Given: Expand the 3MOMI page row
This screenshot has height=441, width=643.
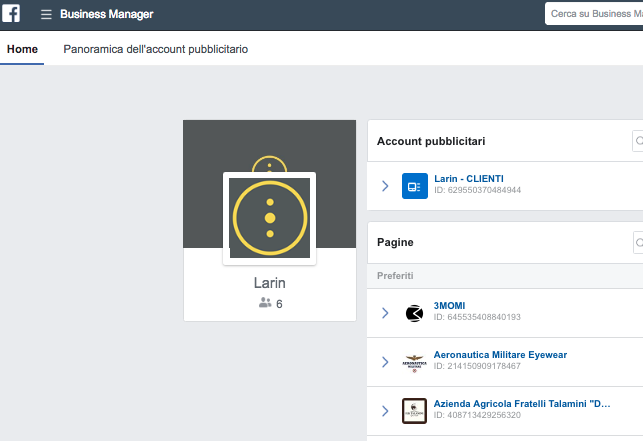Looking at the screenshot, I should 386,313.
